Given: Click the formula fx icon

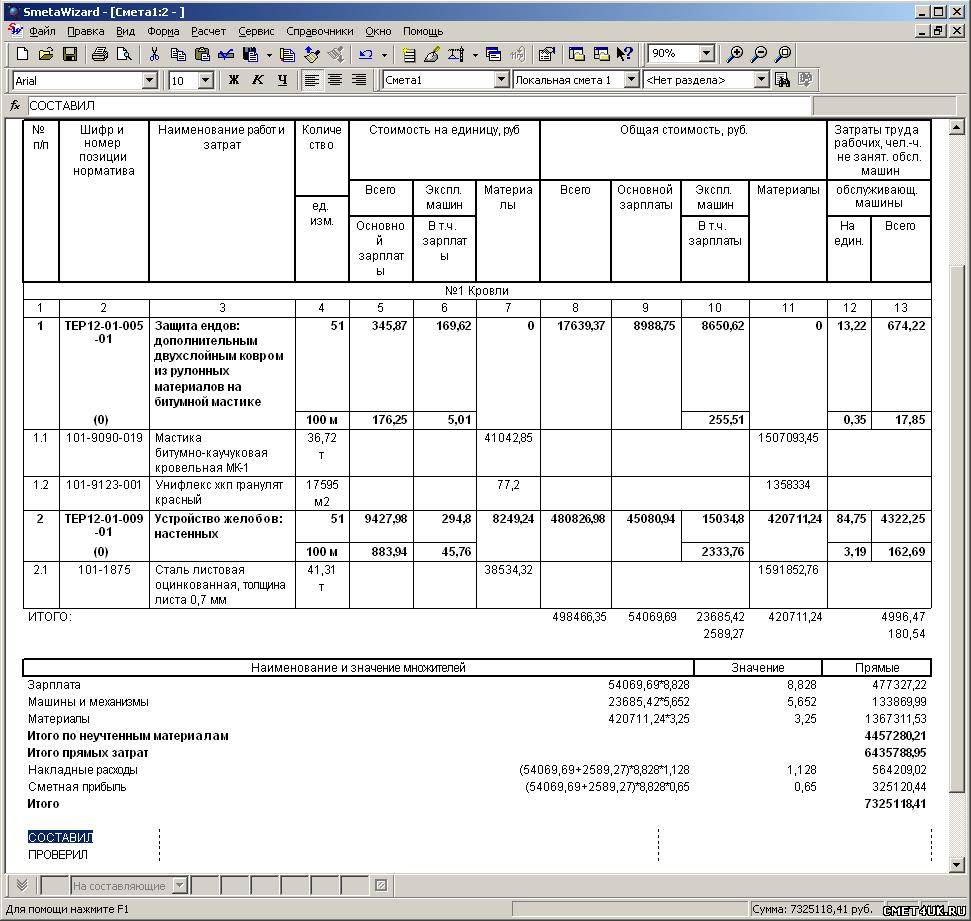Looking at the screenshot, I should point(15,106).
